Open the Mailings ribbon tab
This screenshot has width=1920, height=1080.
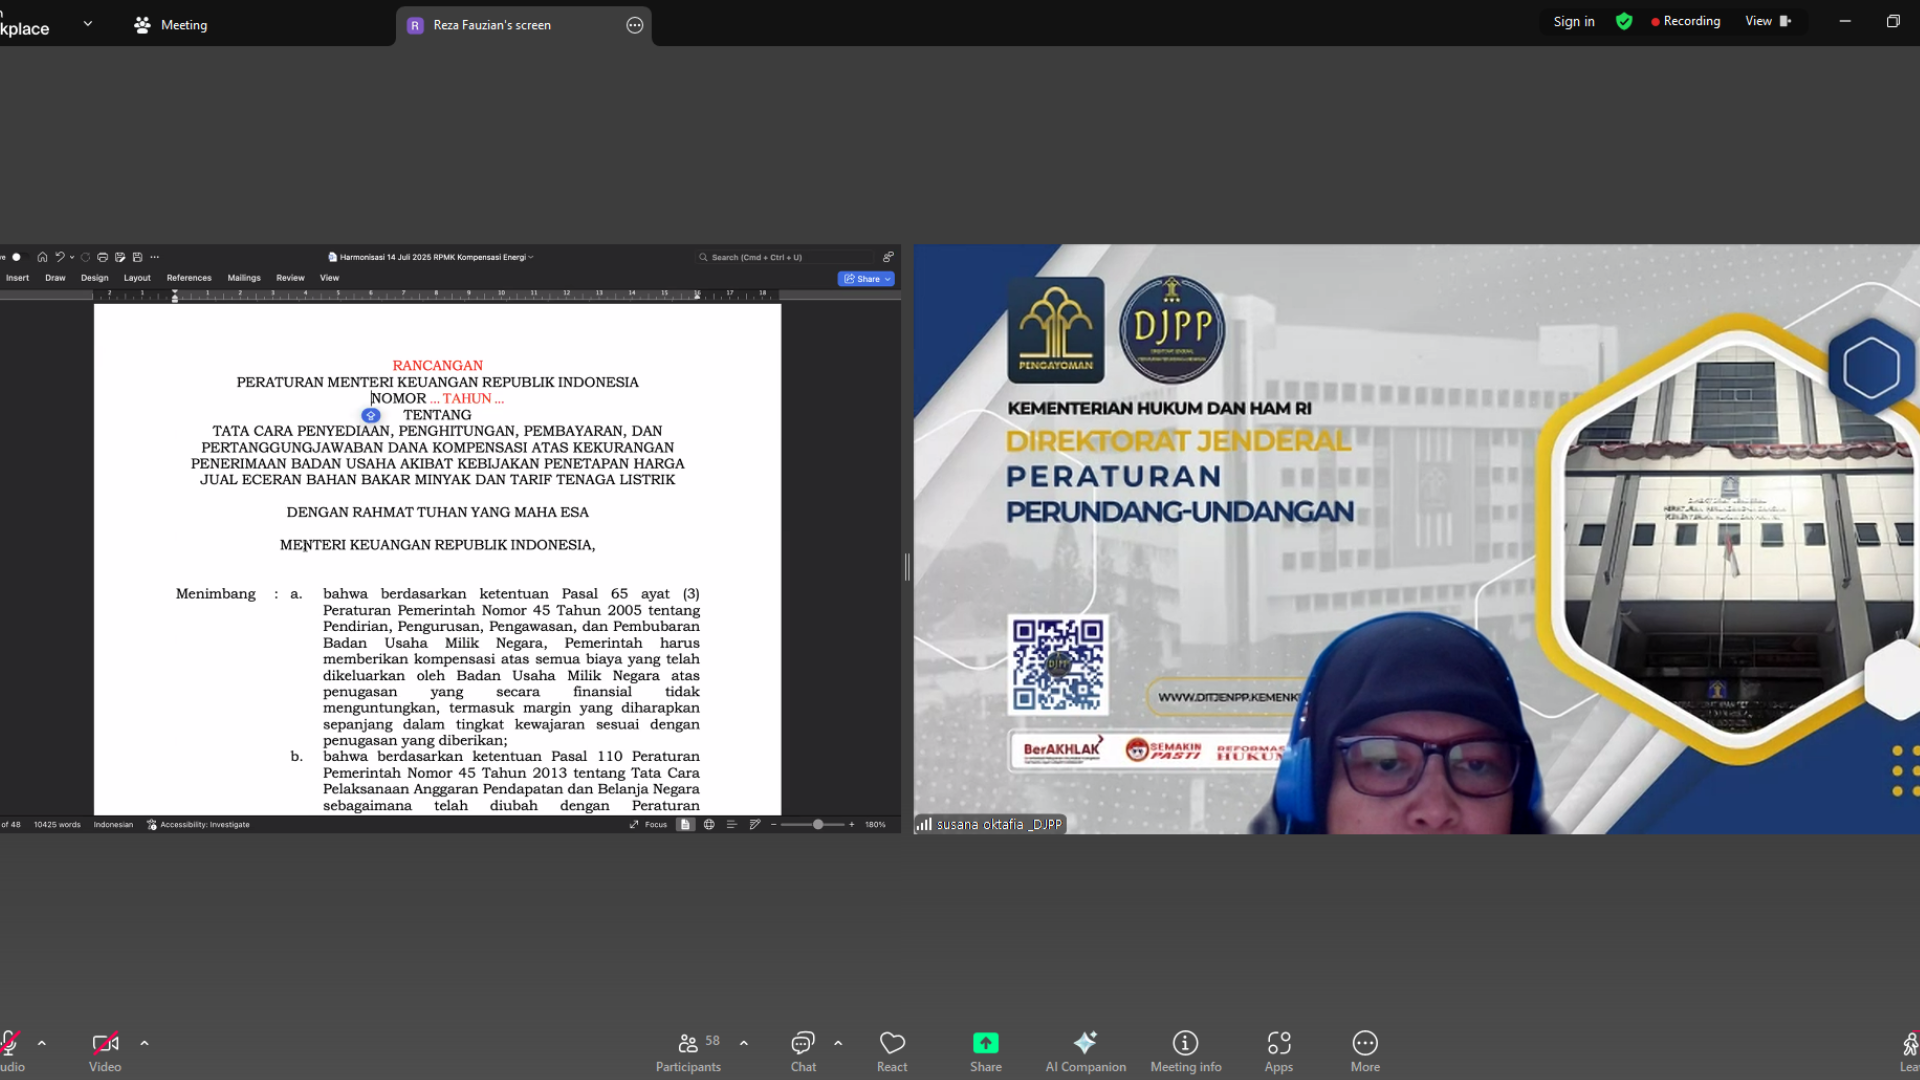[x=244, y=278]
